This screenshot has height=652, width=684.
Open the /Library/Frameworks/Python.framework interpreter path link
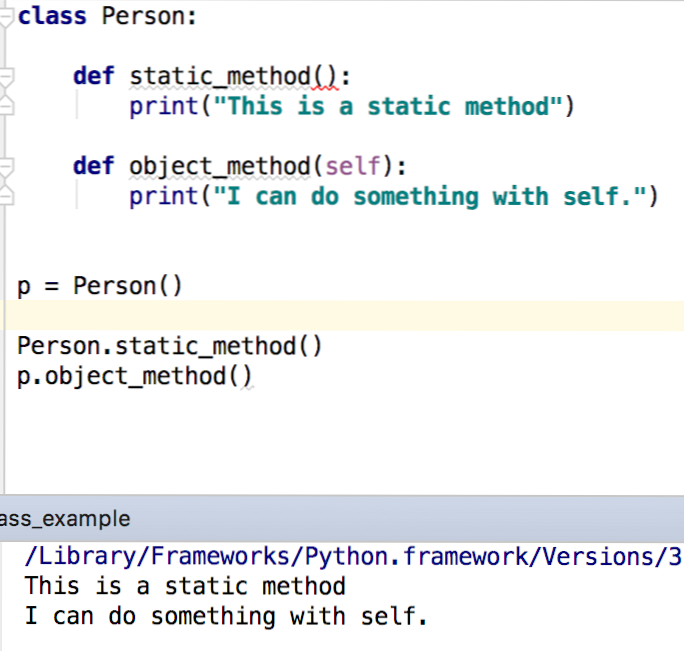(x=353, y=556)
